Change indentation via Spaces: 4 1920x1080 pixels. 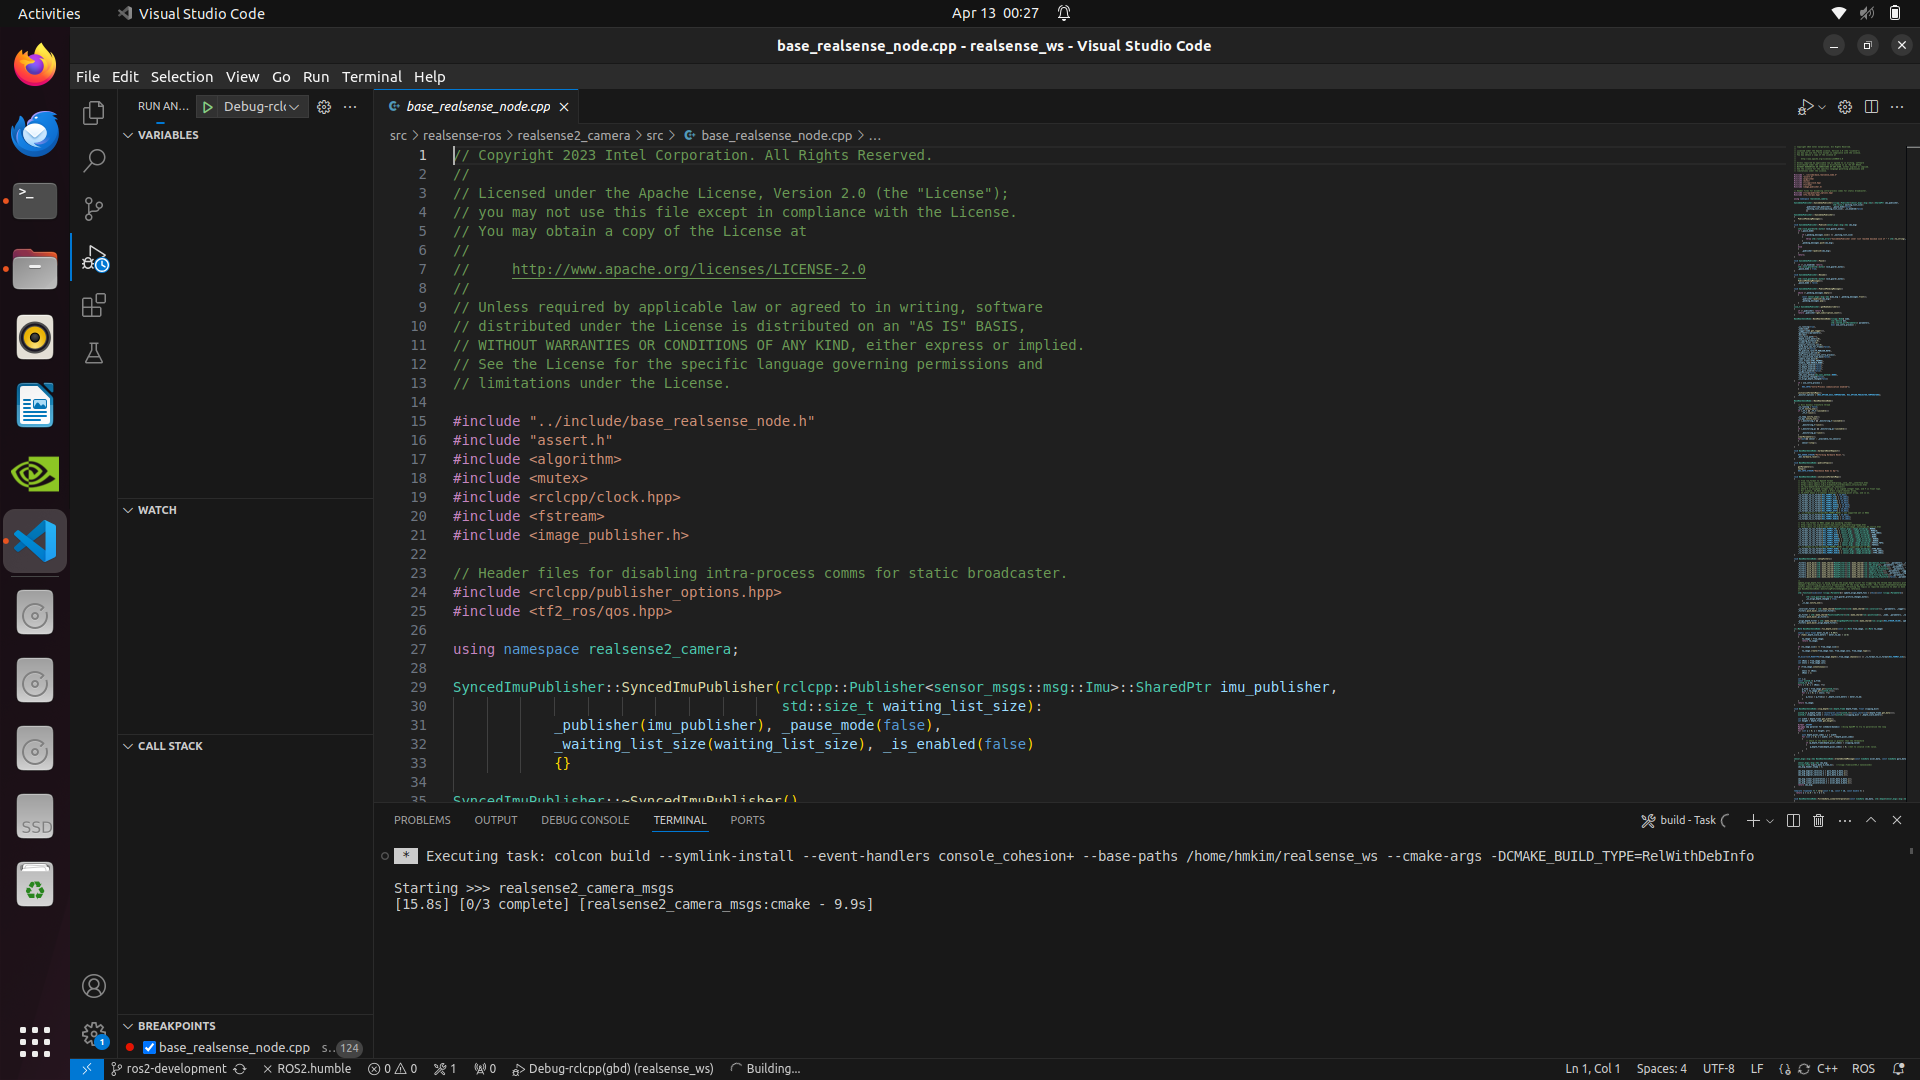[x=1661, y=1069]
